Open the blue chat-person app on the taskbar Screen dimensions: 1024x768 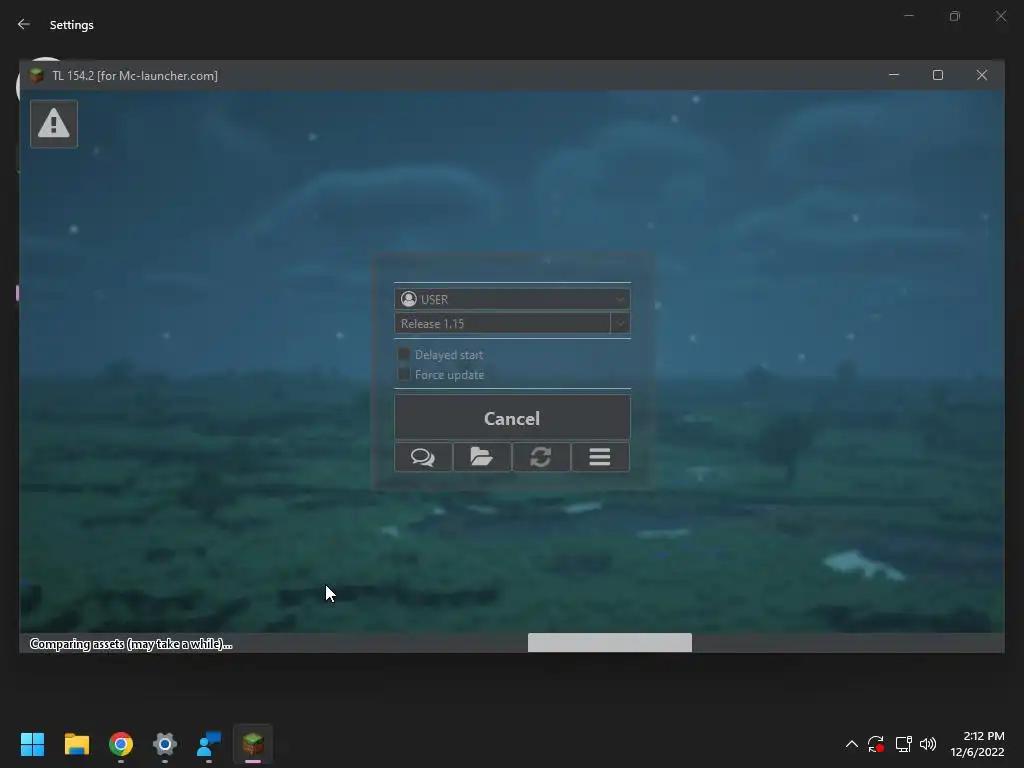(x=209, y=744)
